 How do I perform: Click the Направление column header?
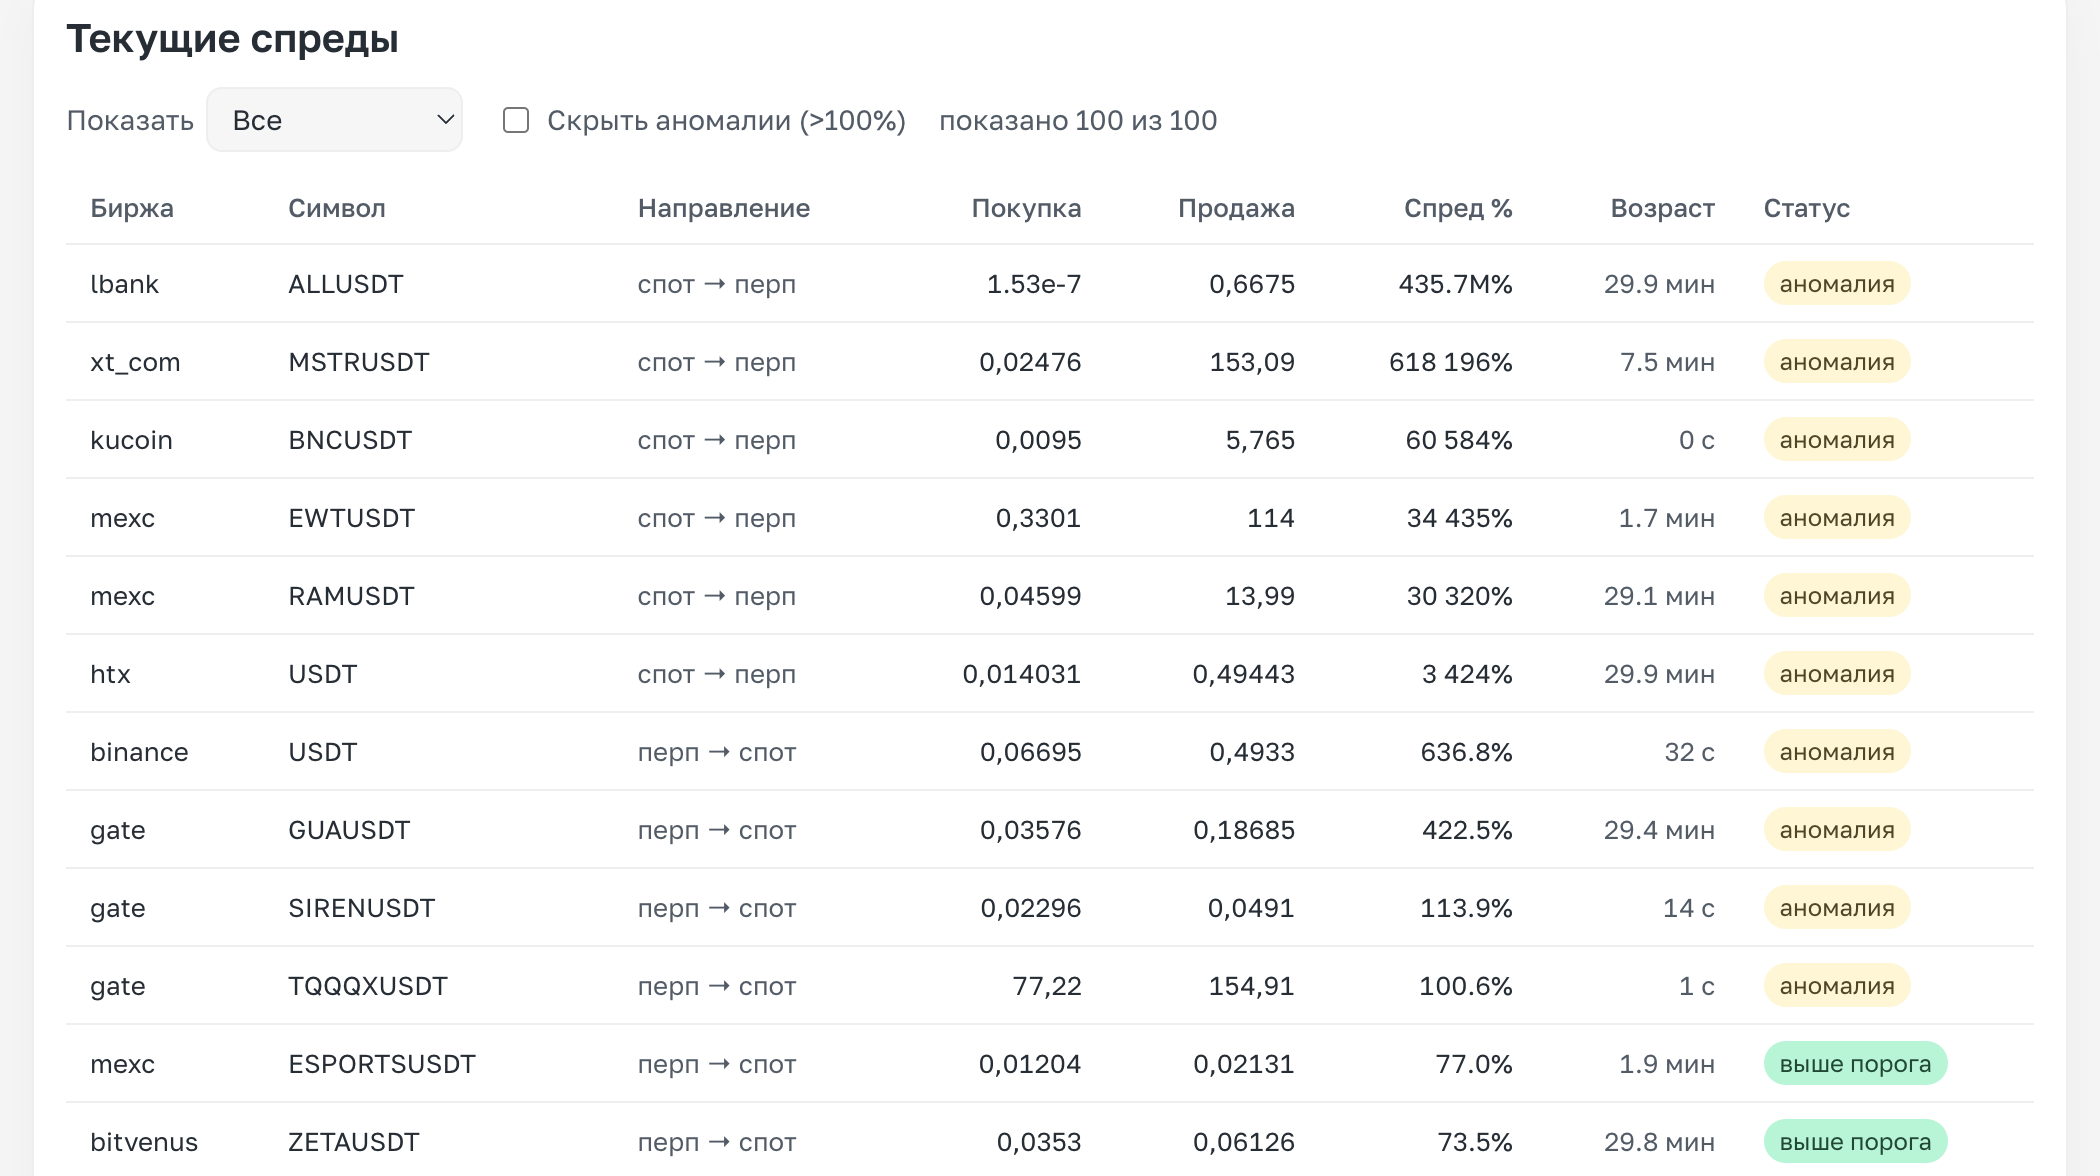pos(724,208)
